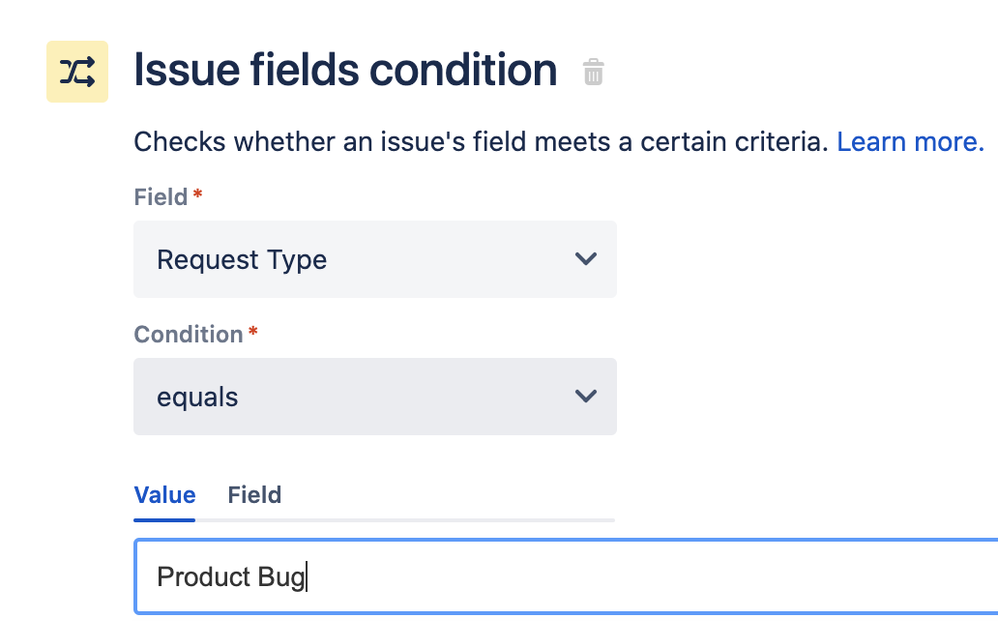Switch to the Value tab
The width and height of the screenshot is (998, 621).
pos(164,495)
